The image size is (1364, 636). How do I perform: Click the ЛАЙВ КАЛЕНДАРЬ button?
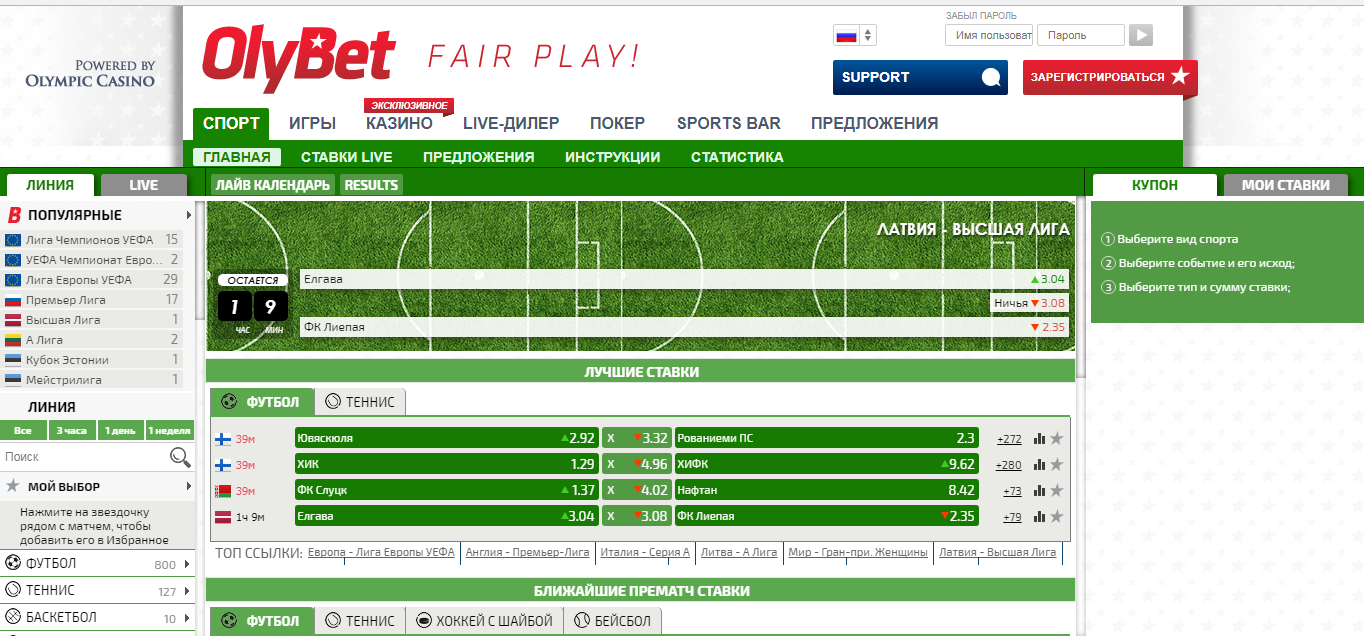pos(272,185)
